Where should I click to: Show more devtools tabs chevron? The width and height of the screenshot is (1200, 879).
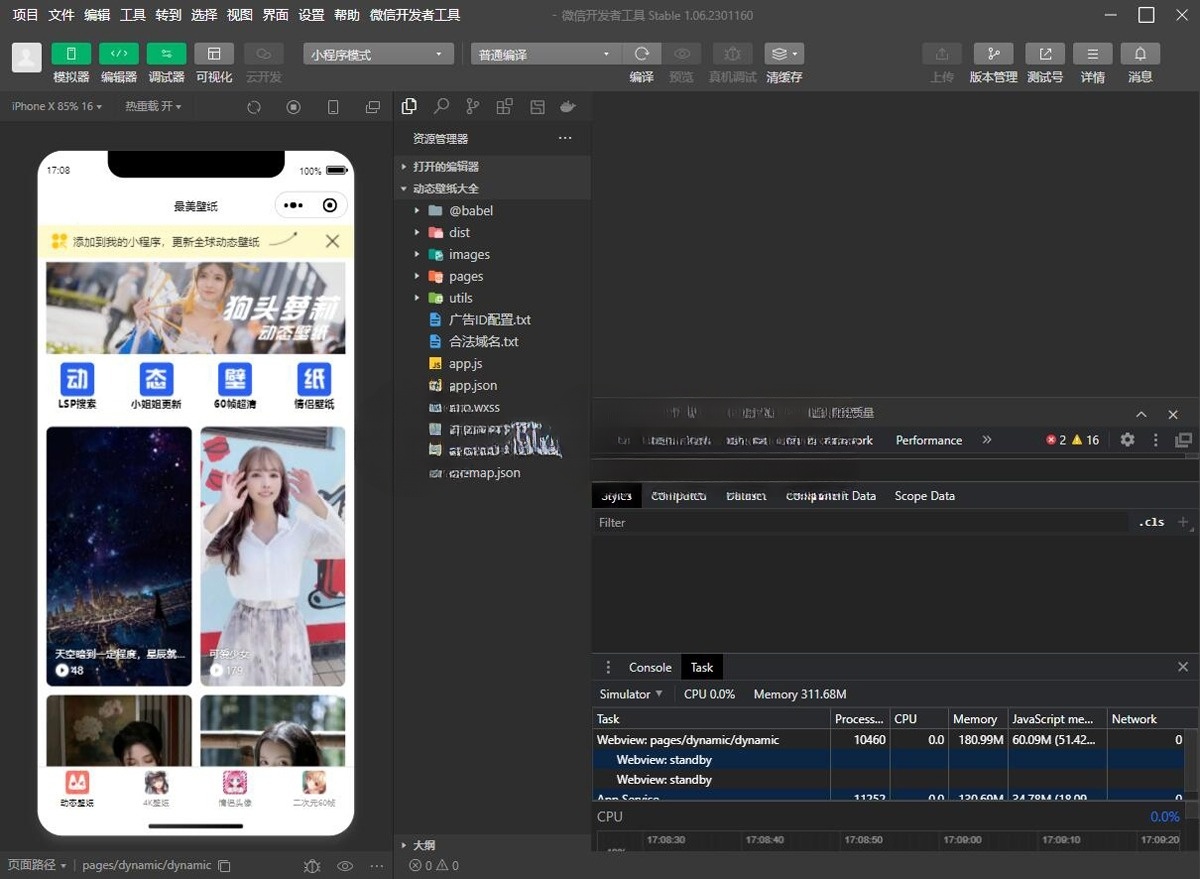click(987, 440)
